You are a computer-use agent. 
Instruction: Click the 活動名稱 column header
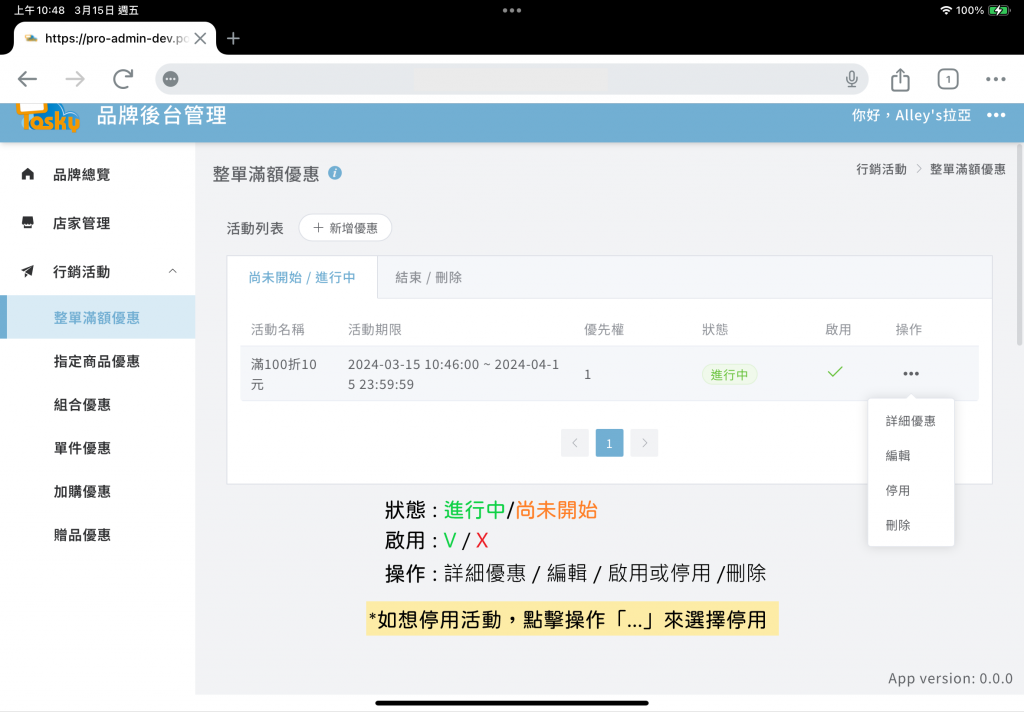278,329
